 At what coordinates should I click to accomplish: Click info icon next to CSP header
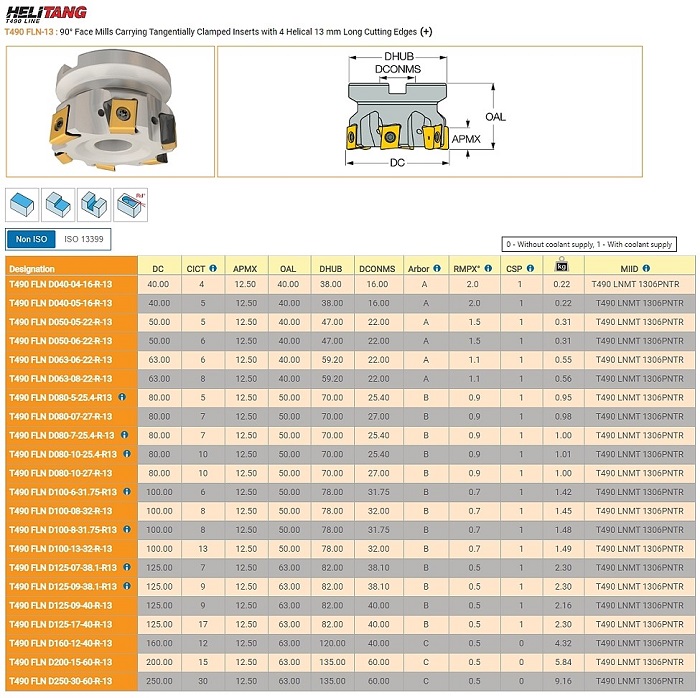coord(530,268)
